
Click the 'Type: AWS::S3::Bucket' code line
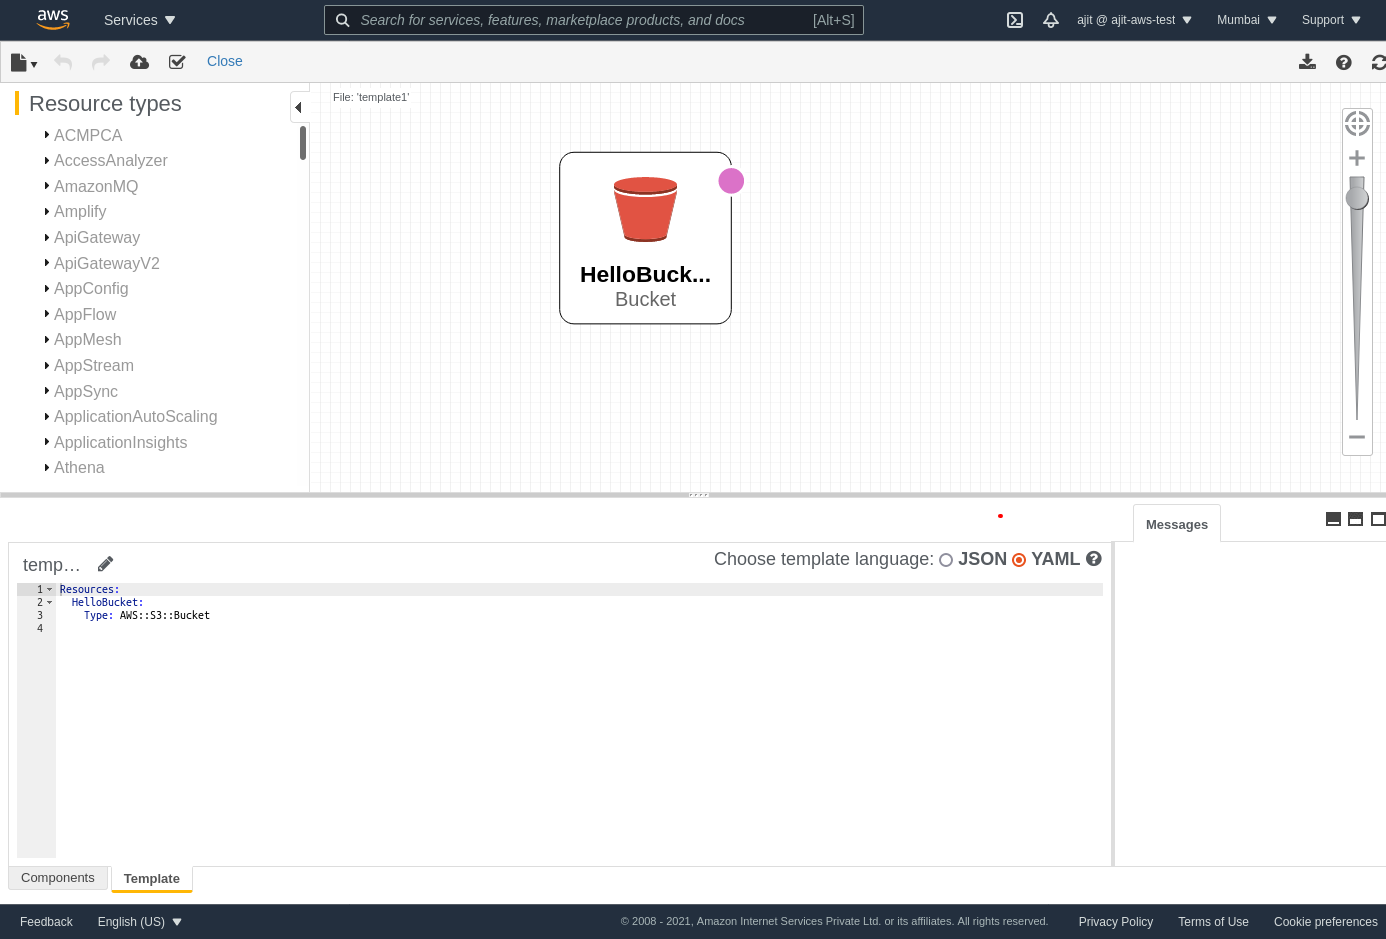[147, 616]
